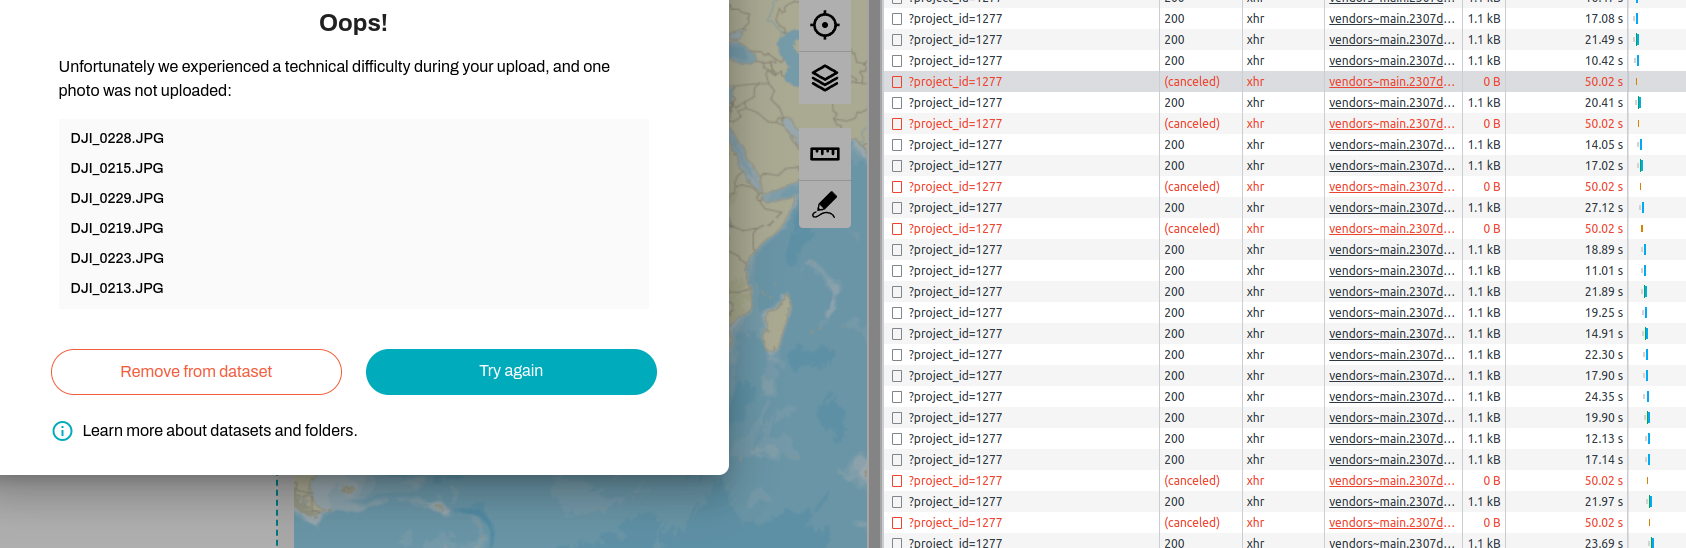This screenshot has width=1686, height=548.
Task: Open the map layers stack icon
Action: [x=825, y=78]
